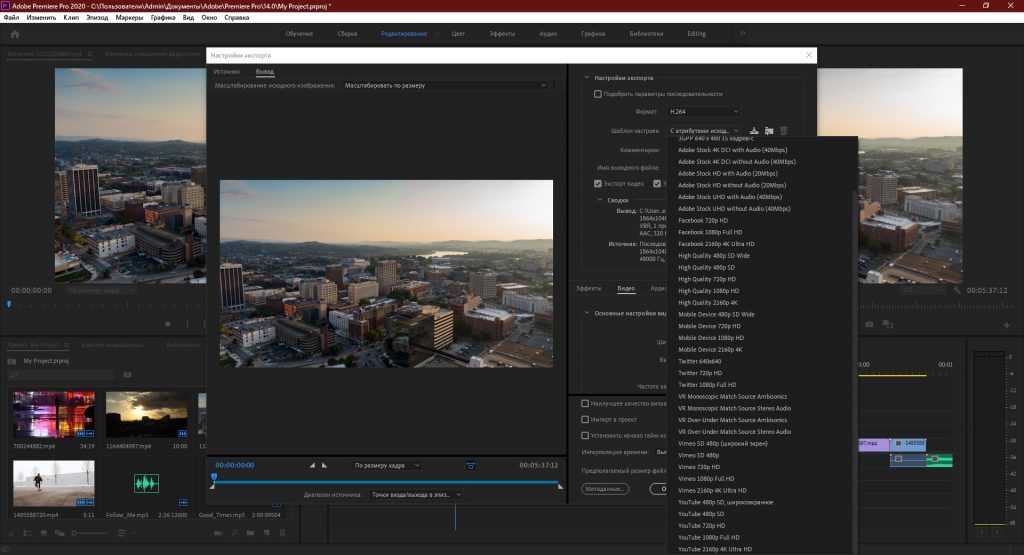This screenshot has height=555, width=1024.
Task: Enable the import into project checkbox
Action: click(x=586, y=419)
